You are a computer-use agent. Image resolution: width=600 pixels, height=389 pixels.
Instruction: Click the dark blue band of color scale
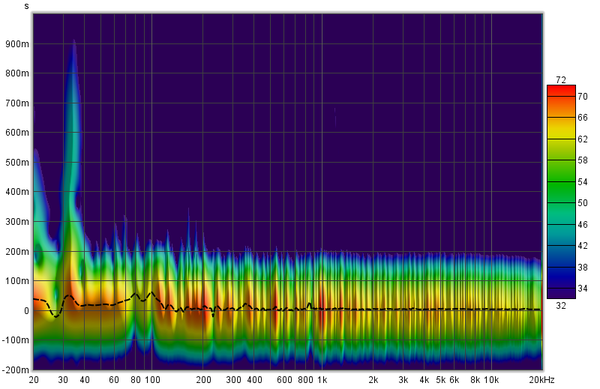[x=561, y=277]
